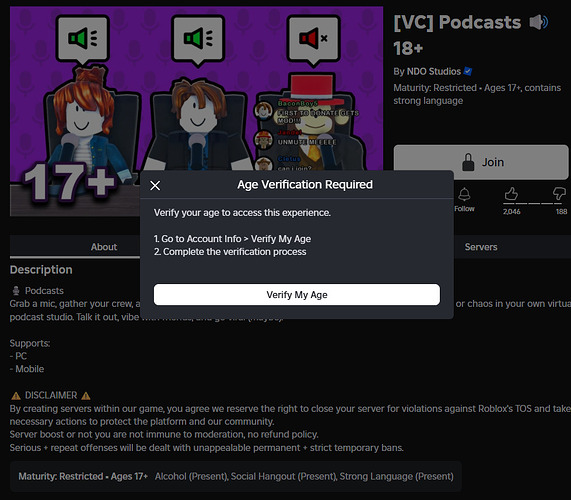This screenshot has width=571, height=500.
Task: Click the [VC] Podcasts 18+ title
Action: pos(457,35)
